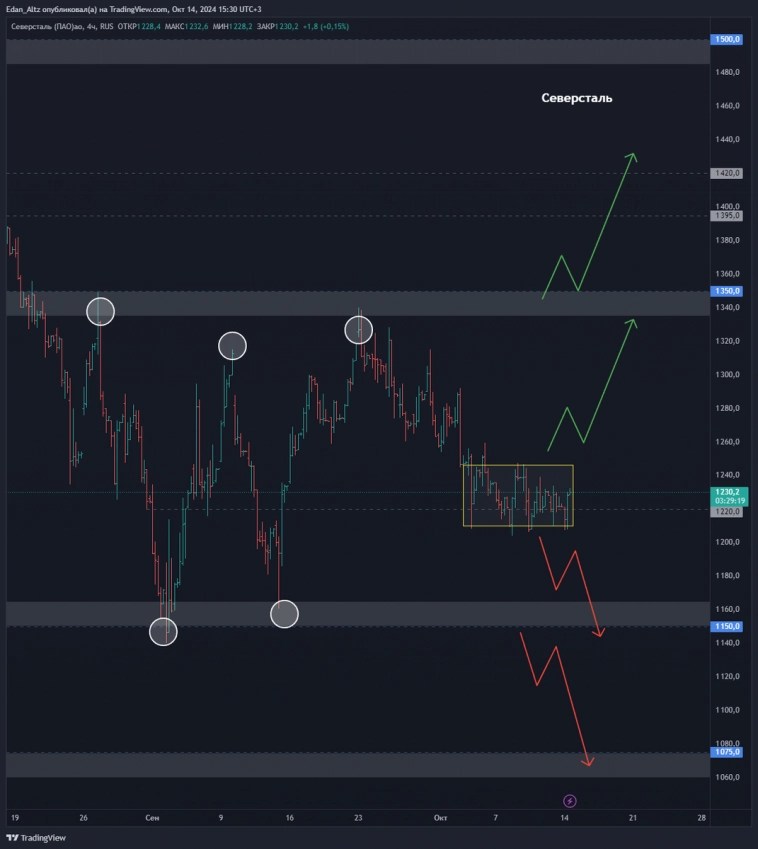Click the 1075,0 price level label
This screenshot has height=849, width=758.
pos(726,752)
